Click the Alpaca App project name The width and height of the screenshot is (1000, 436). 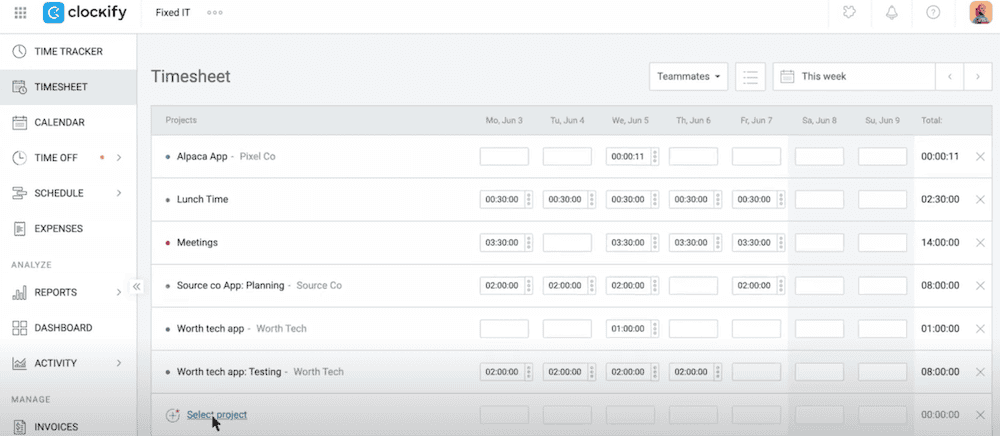pos(202,156)
